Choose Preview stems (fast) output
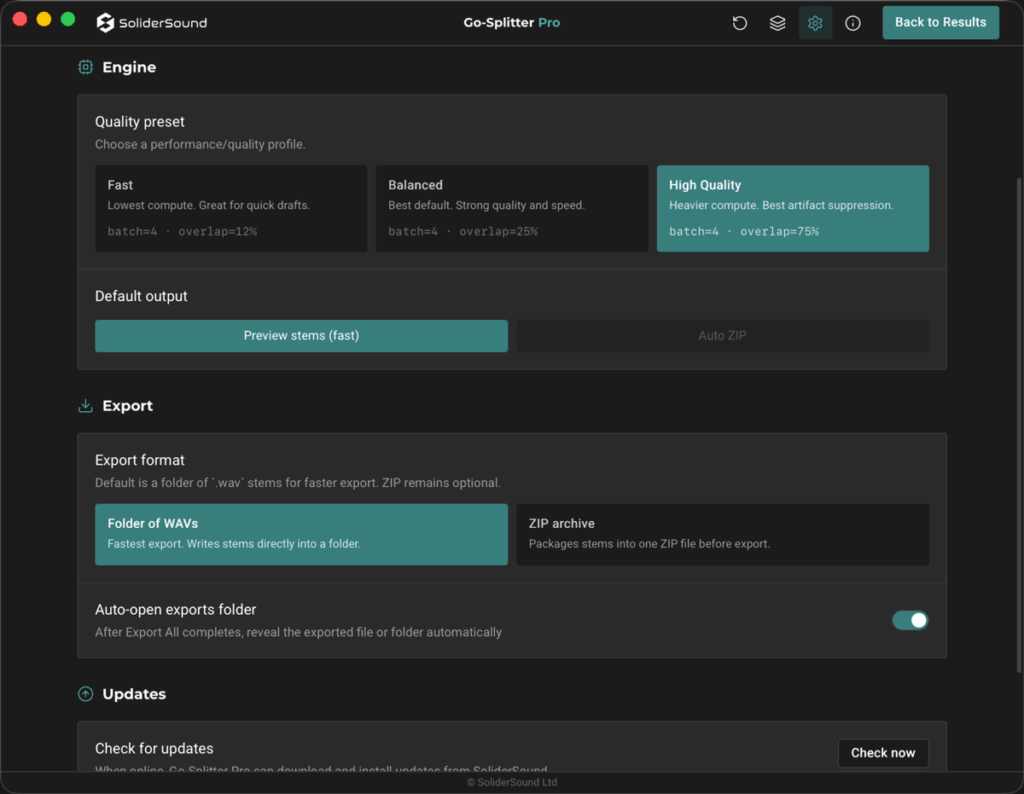The image size is (1024, 794). tap(301, 336)
